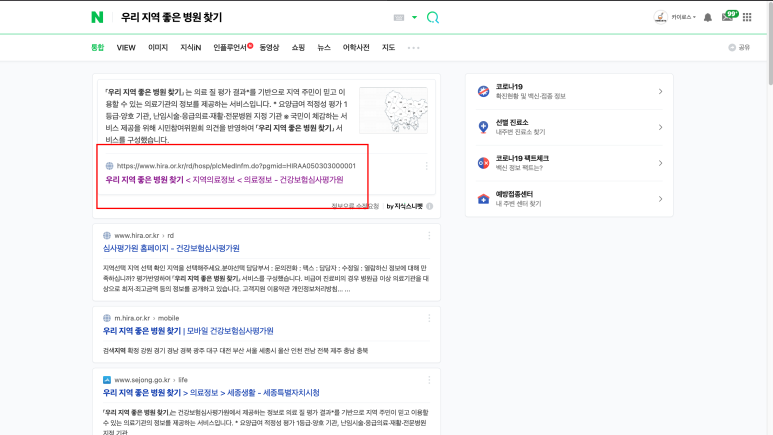Select the 통합 tab
The width and height of the screenshot is (773, 435).
98,47
